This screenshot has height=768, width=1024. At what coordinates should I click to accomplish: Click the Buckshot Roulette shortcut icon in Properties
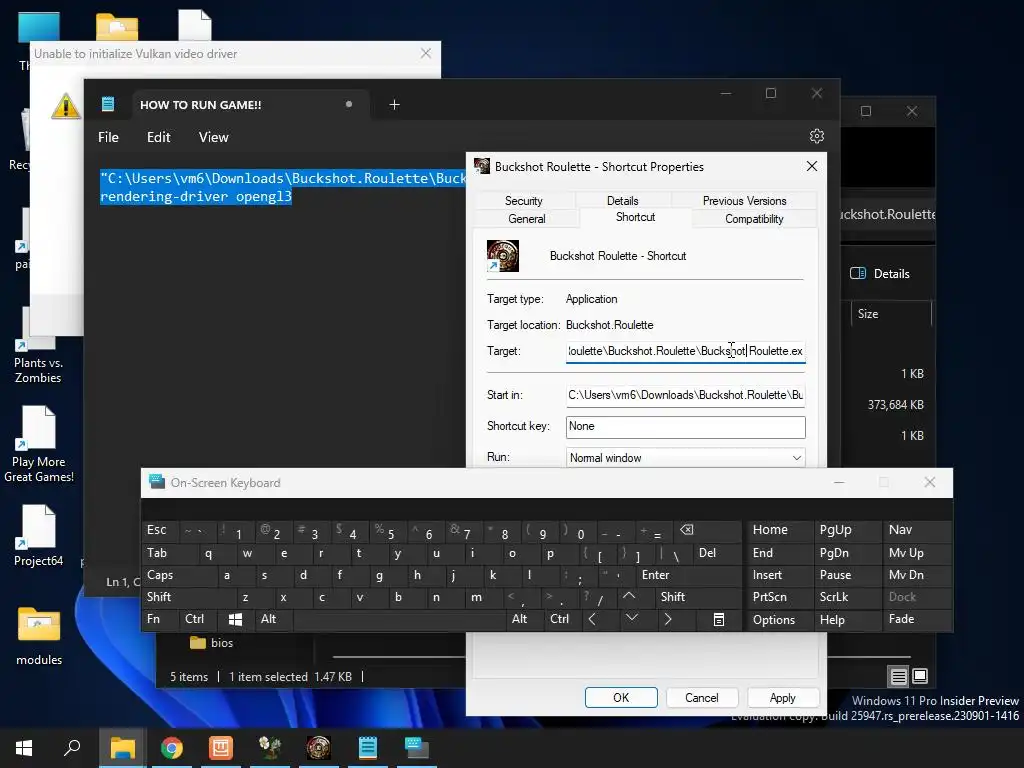pos(503,256)
